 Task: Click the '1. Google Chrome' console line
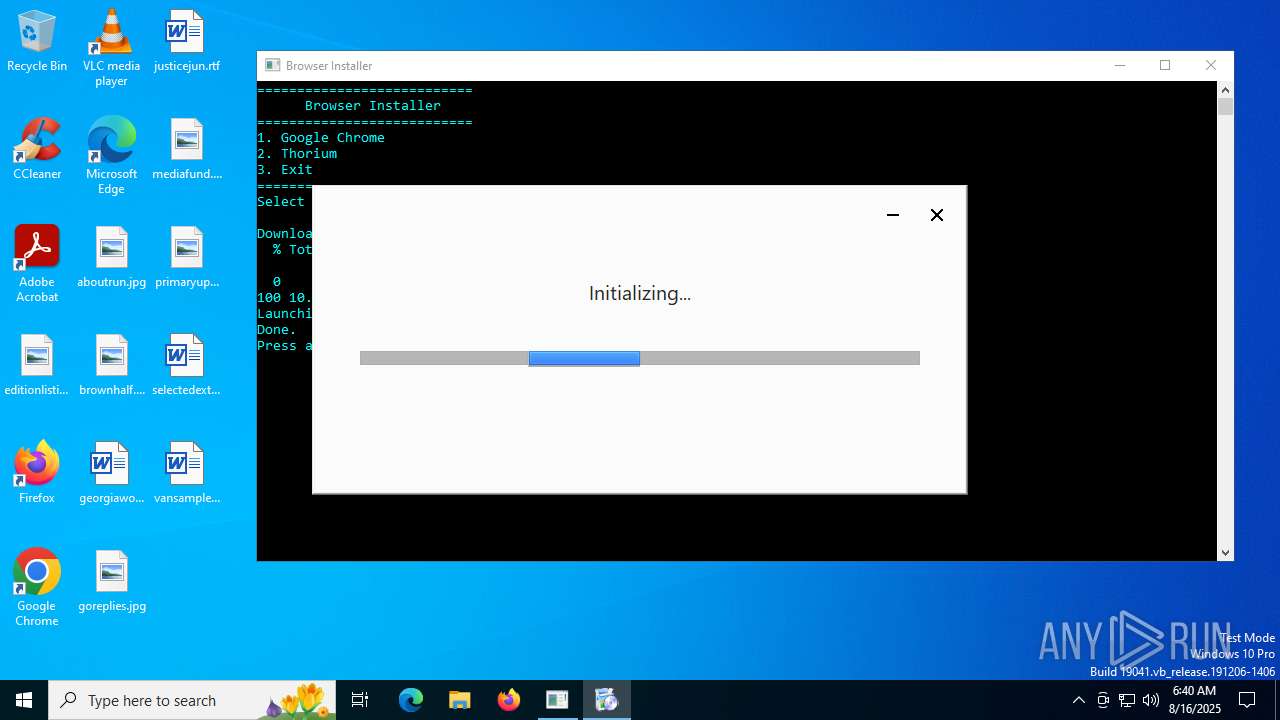click(321, 137)
